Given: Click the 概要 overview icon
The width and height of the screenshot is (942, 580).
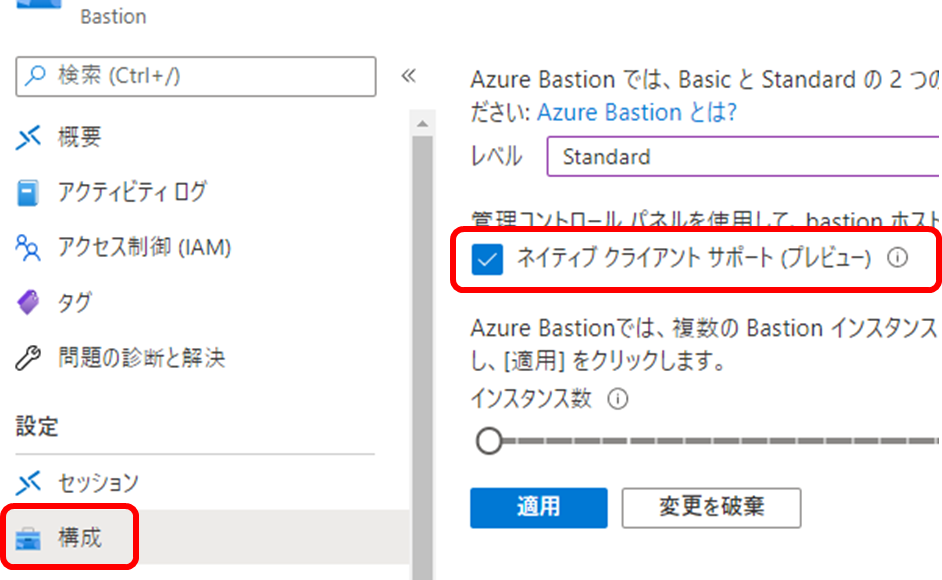Looking at the screenshot, I should click(x=28, y=138).
